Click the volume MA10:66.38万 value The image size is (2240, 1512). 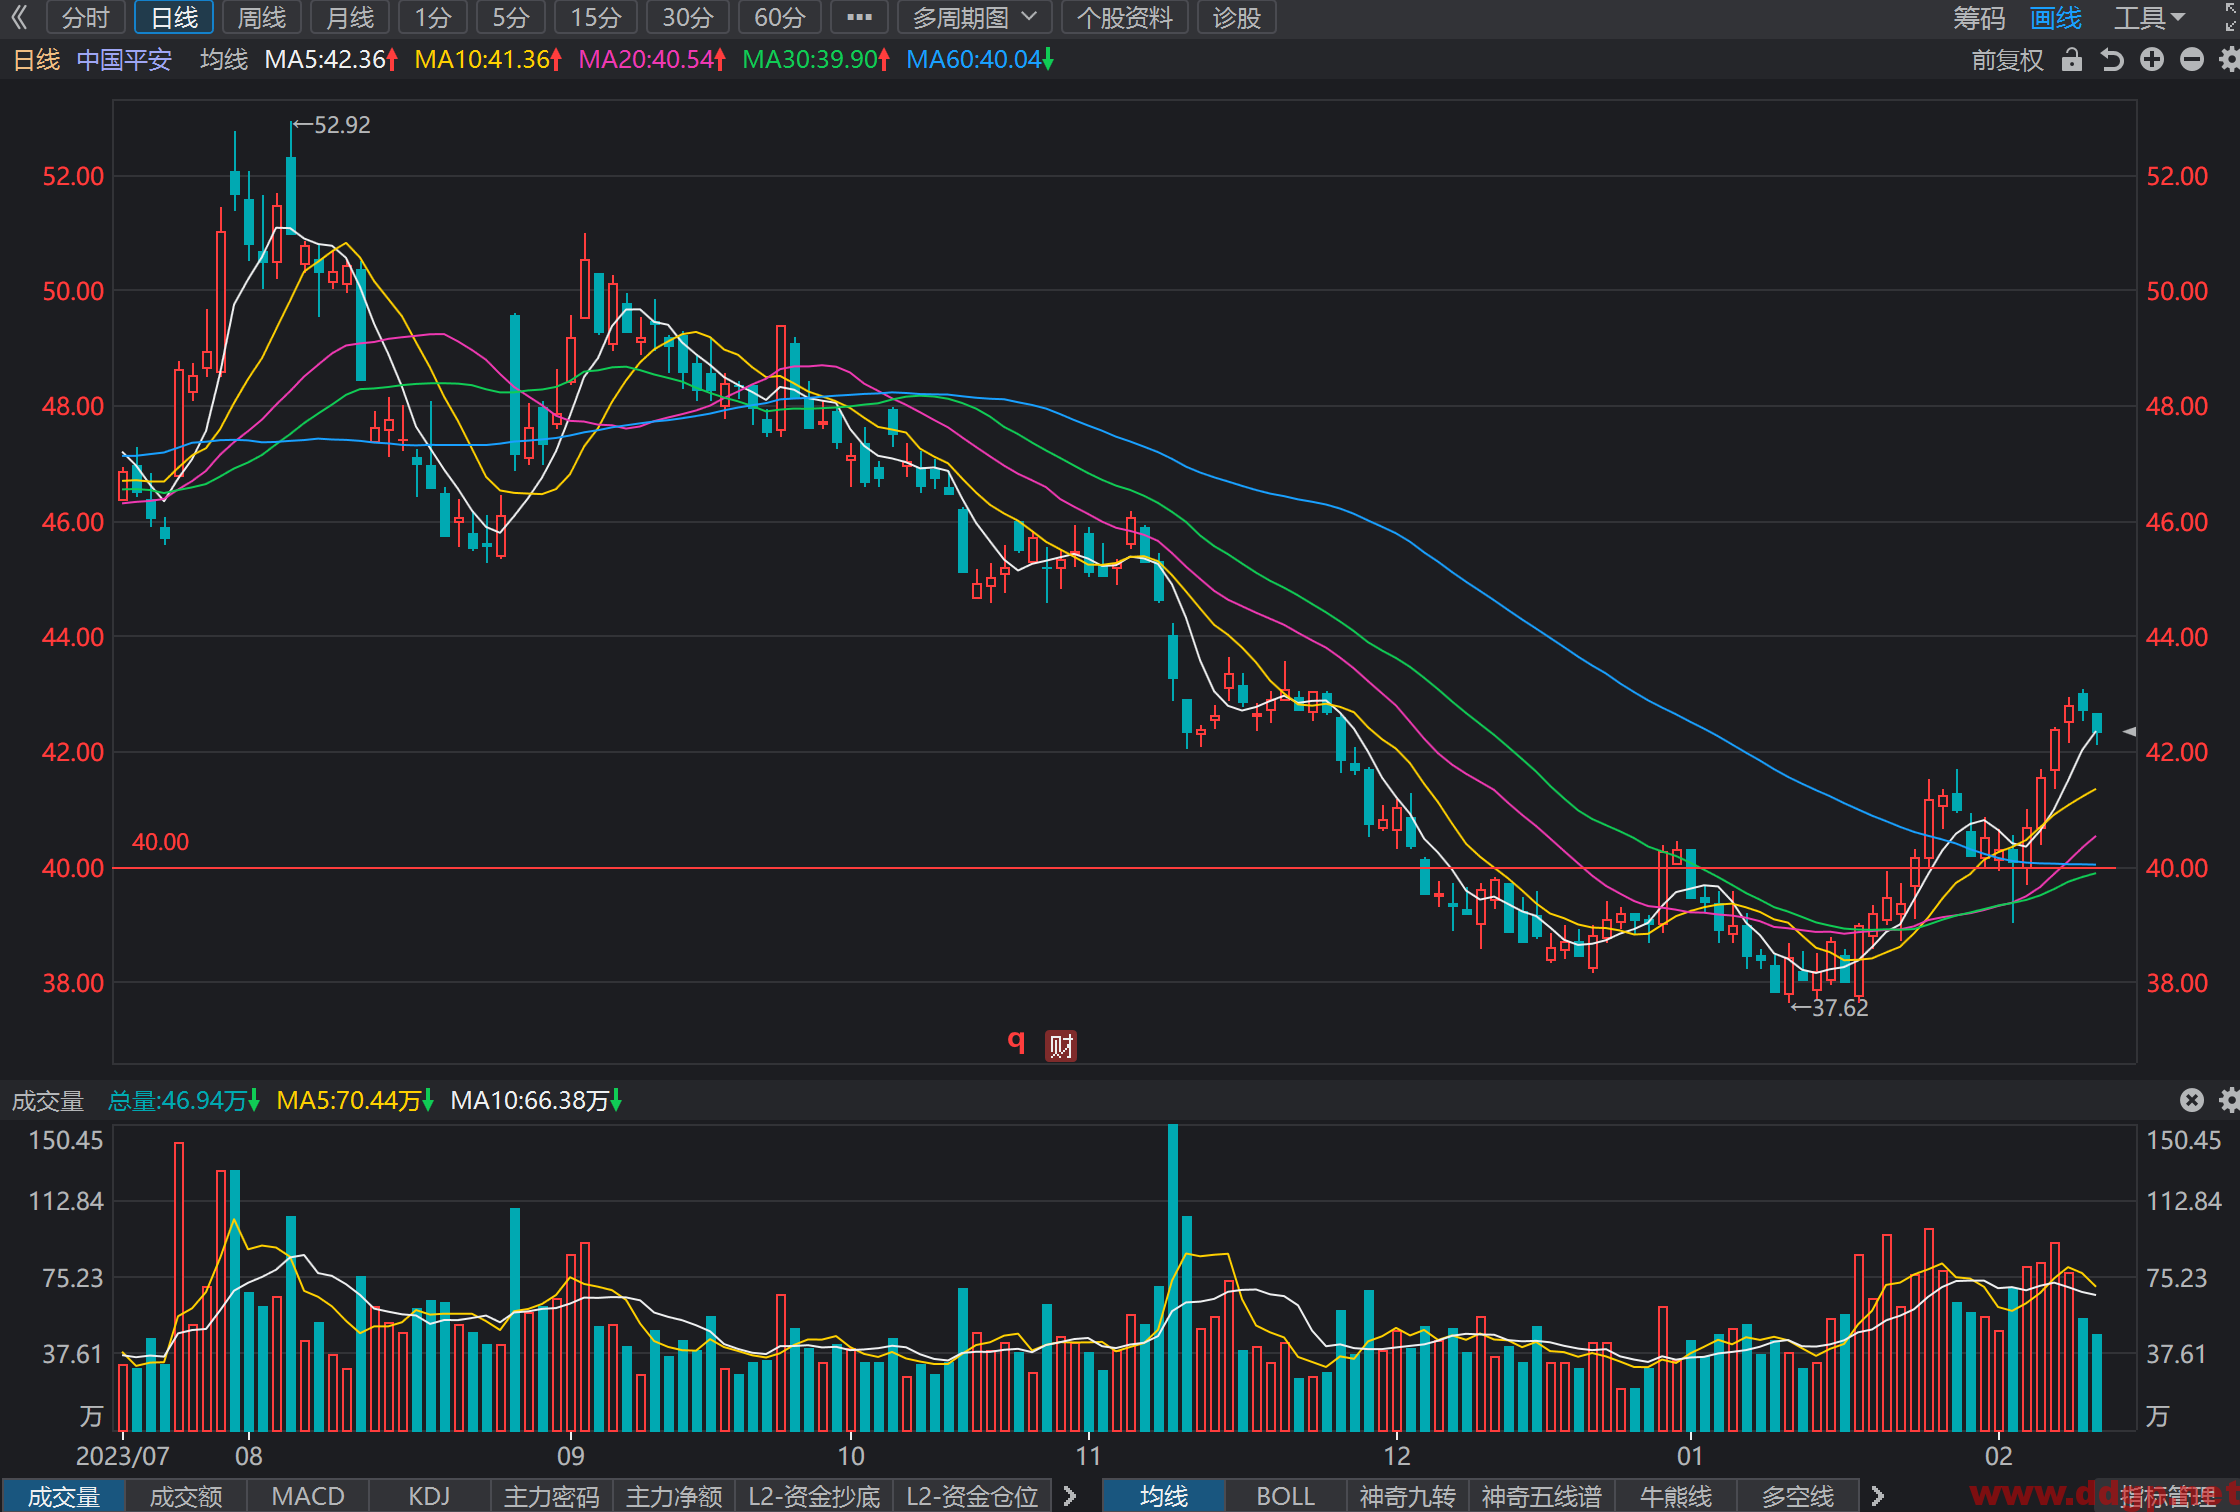(536, 1101)
